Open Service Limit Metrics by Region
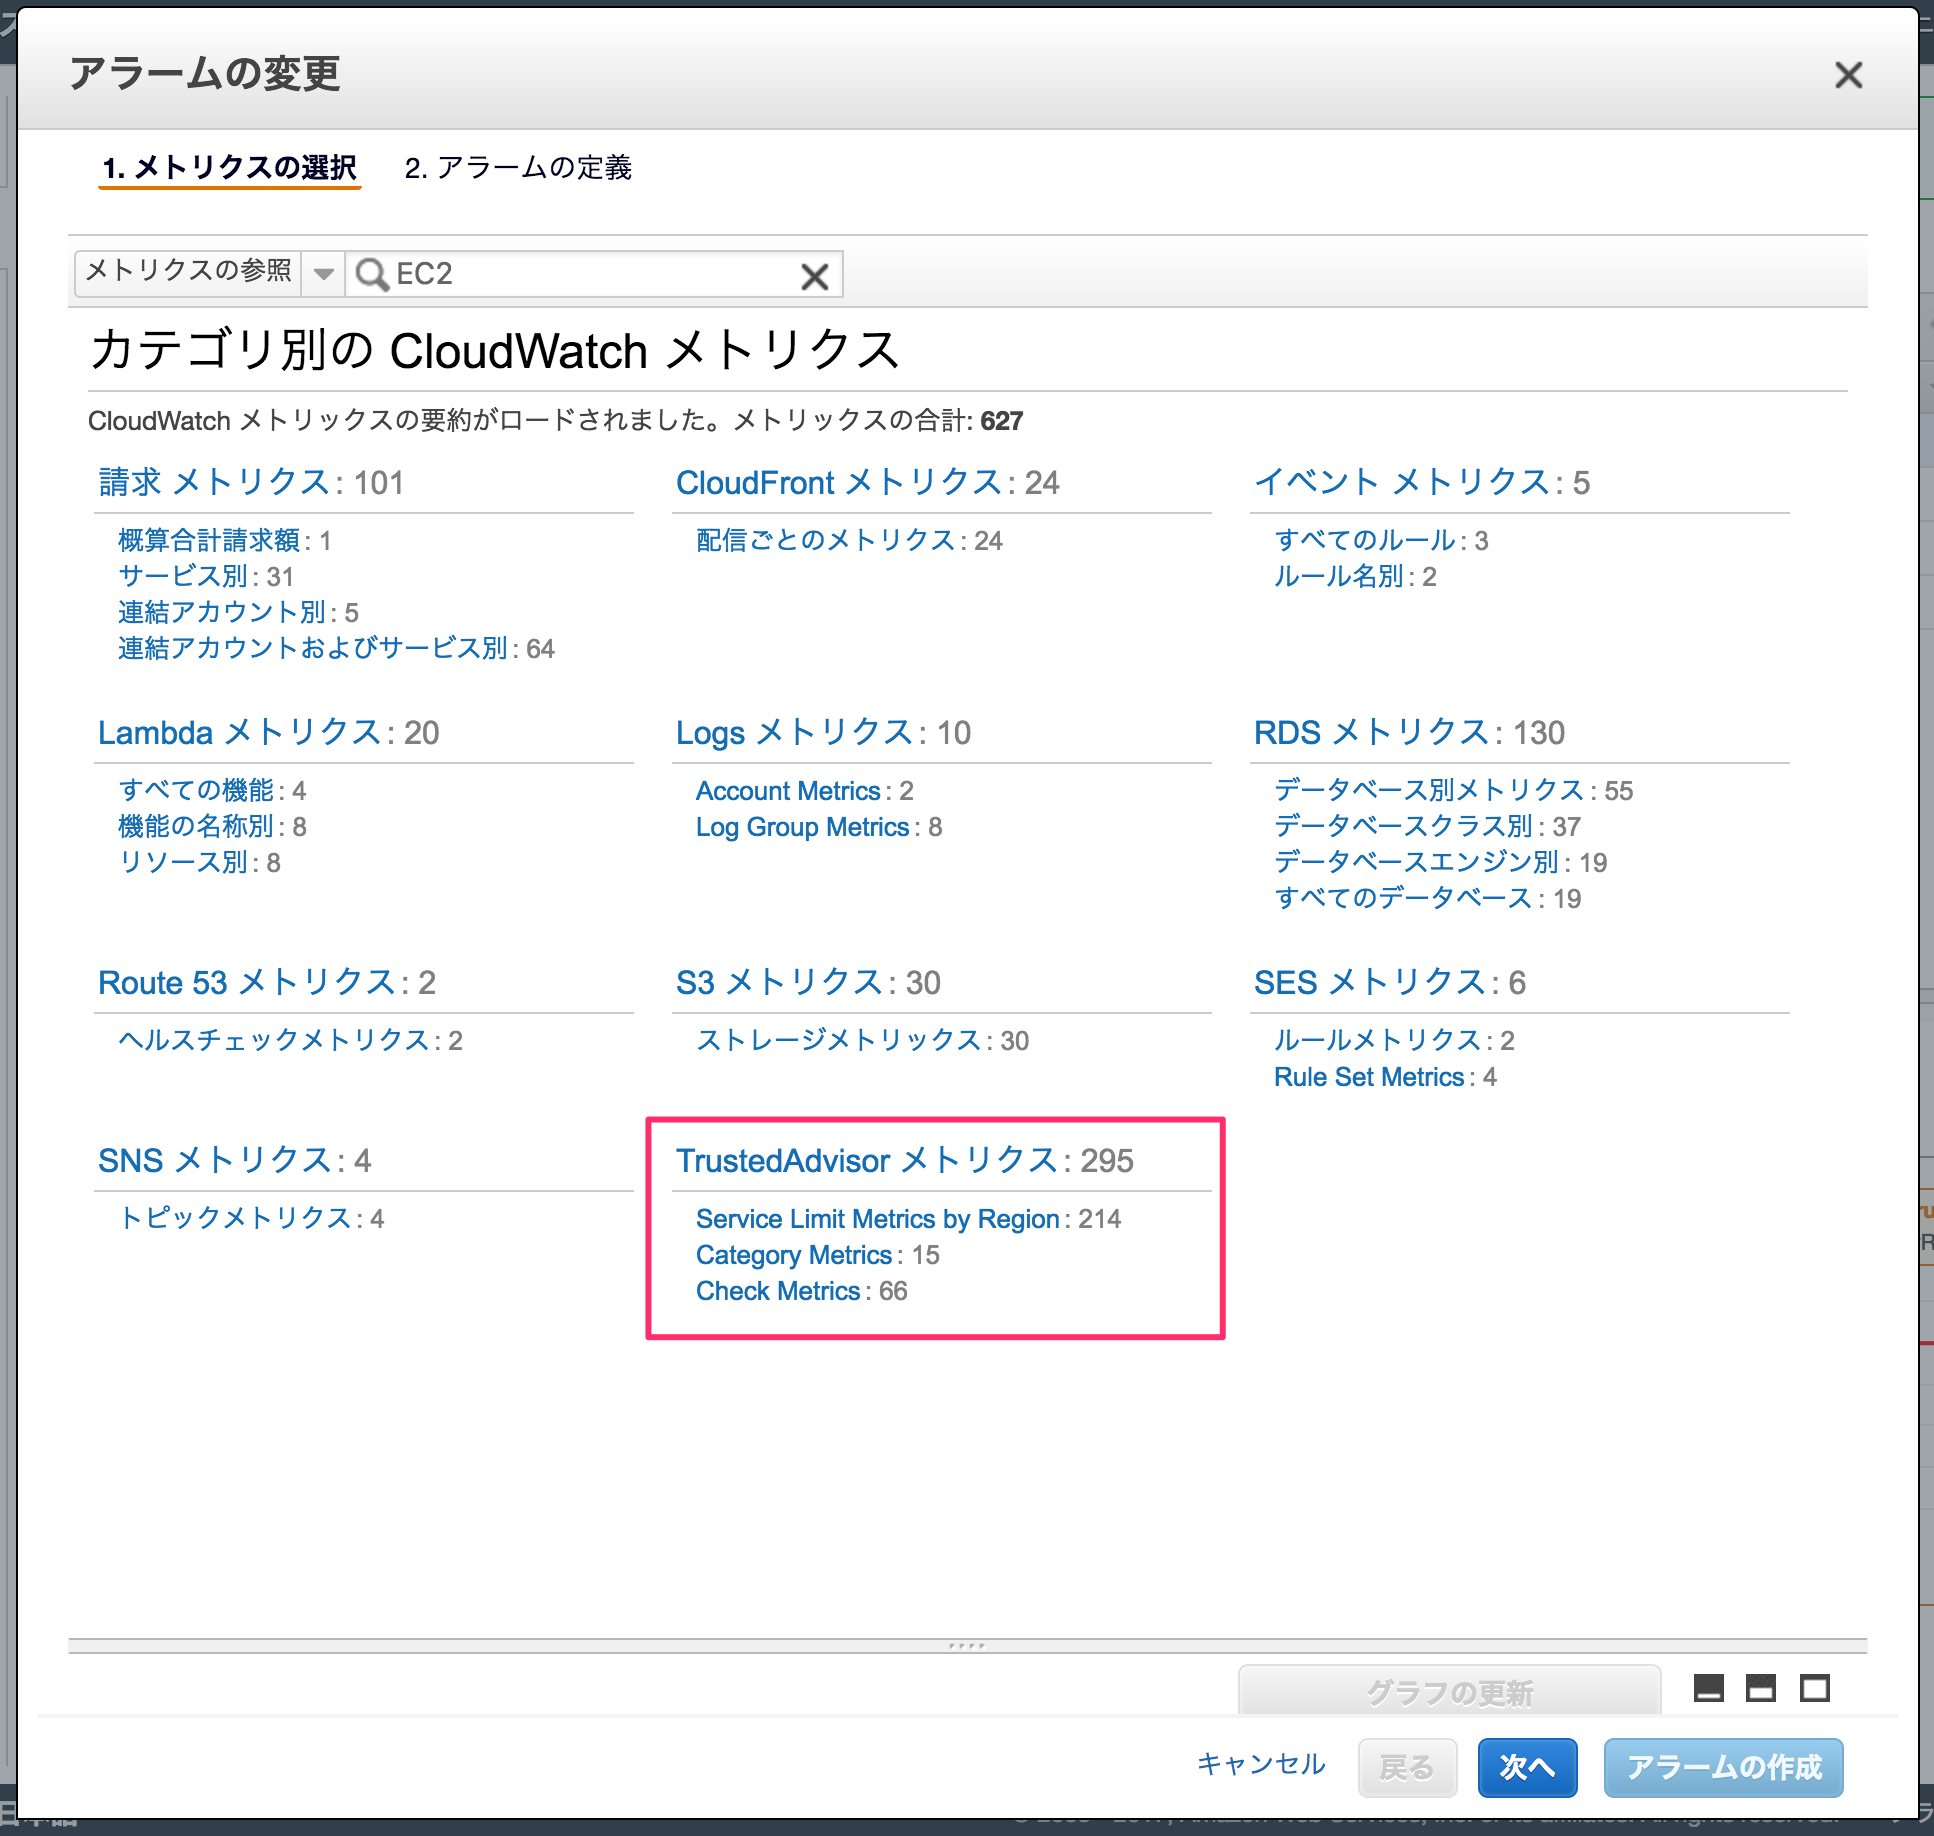1934x1836 pixels. (877, 1219)
